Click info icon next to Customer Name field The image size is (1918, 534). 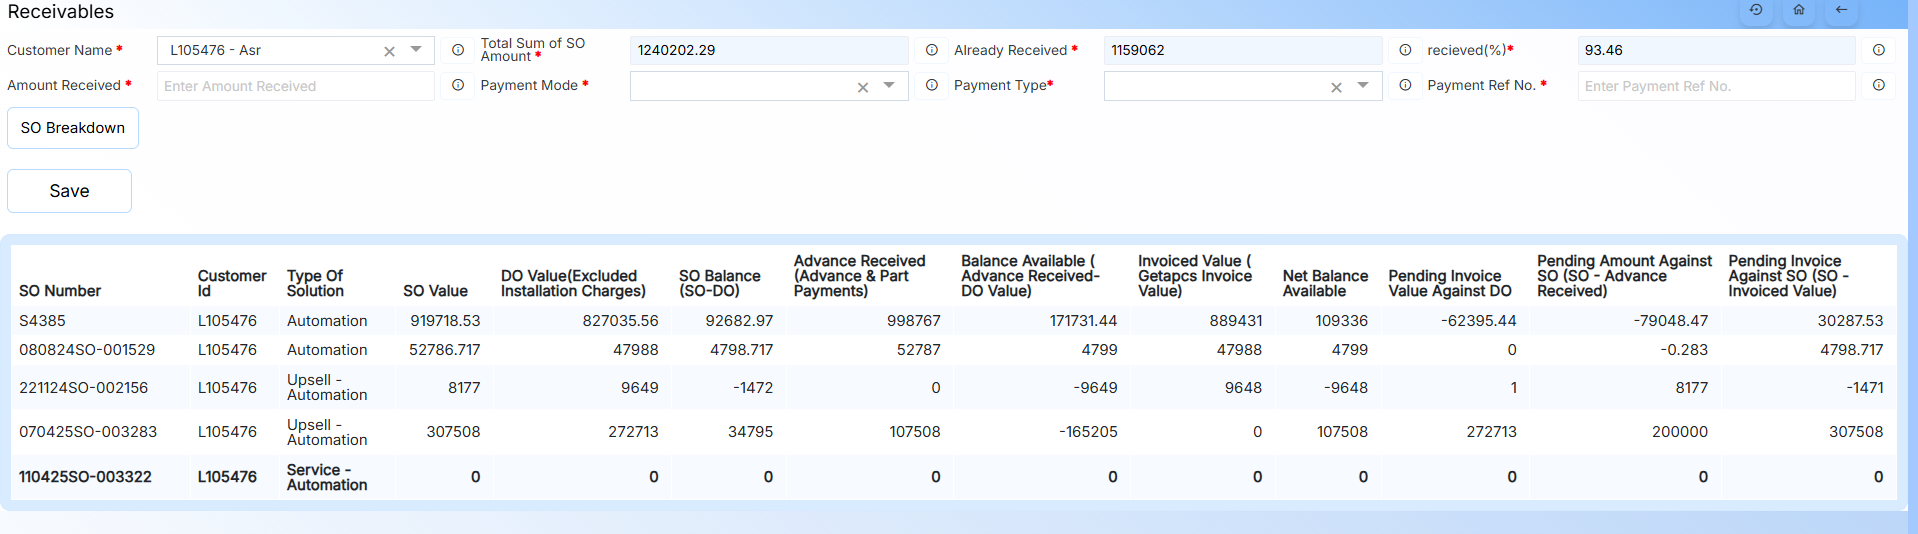click(458, 50)
